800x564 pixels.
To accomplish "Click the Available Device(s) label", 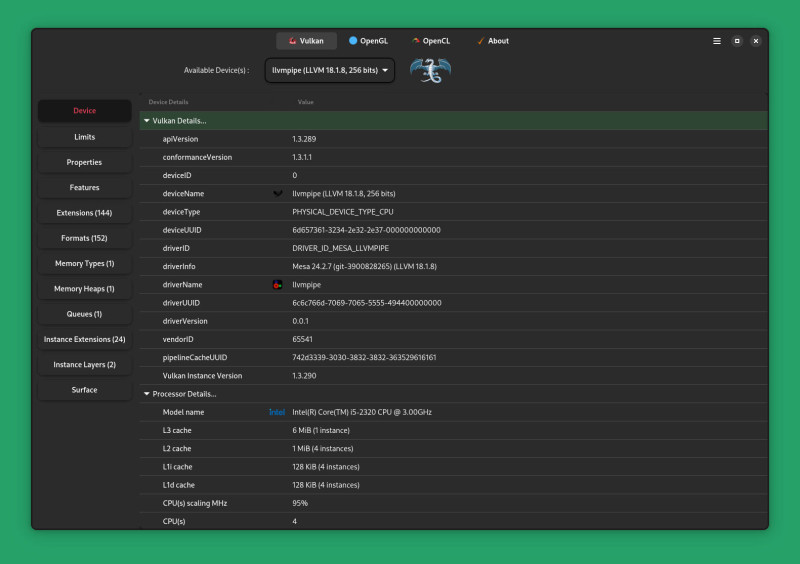I will click(x=216, y=70).
